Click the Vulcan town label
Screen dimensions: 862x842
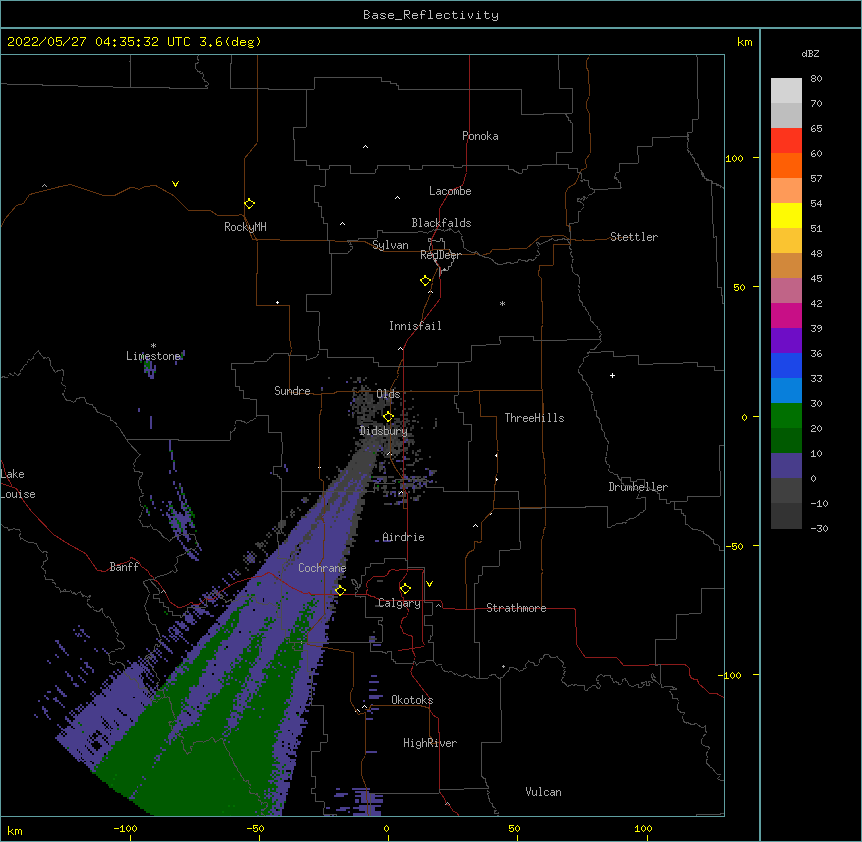(x=543, y=792)
